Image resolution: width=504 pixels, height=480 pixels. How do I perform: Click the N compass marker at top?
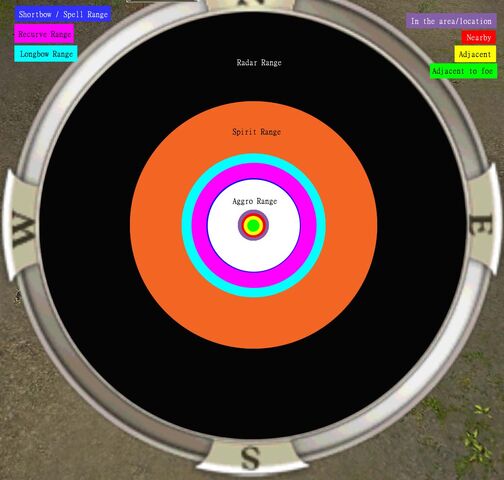point(251,2)
